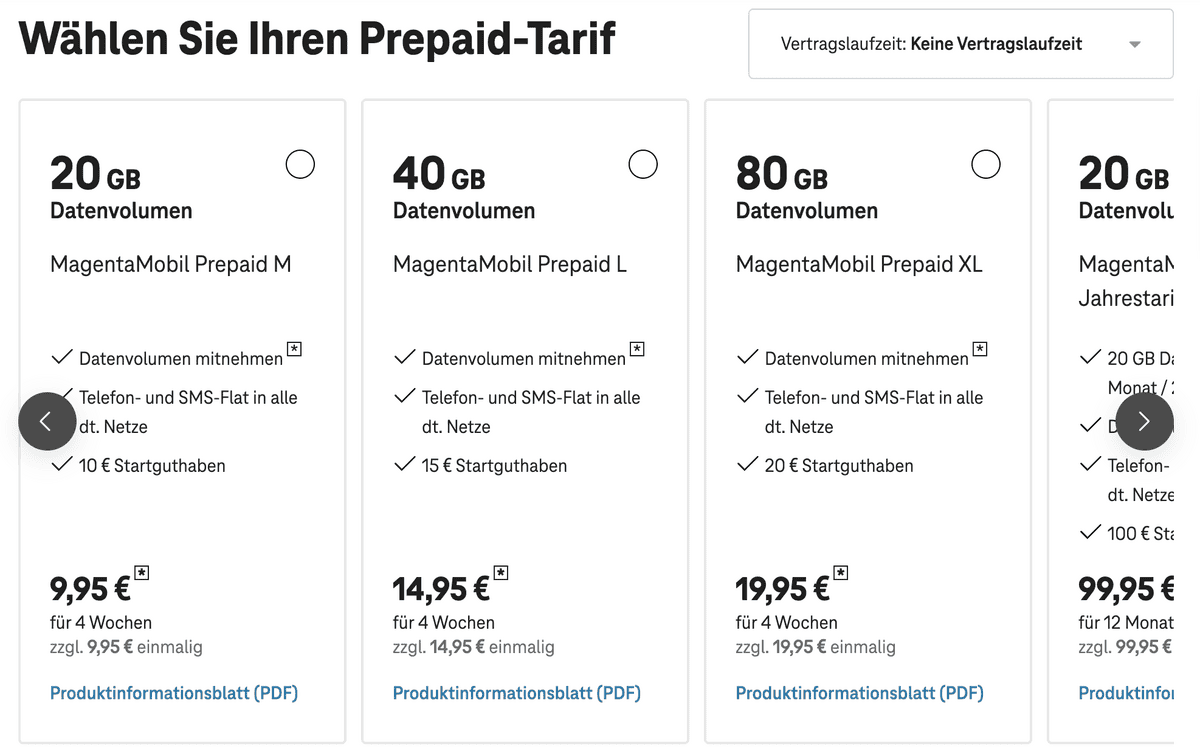The height and width of the screenshot is (754, 1200).
Task: Open footnote for Prepaid XL Datenvolumen mitnehmen
Action: (x=980, y=349)
